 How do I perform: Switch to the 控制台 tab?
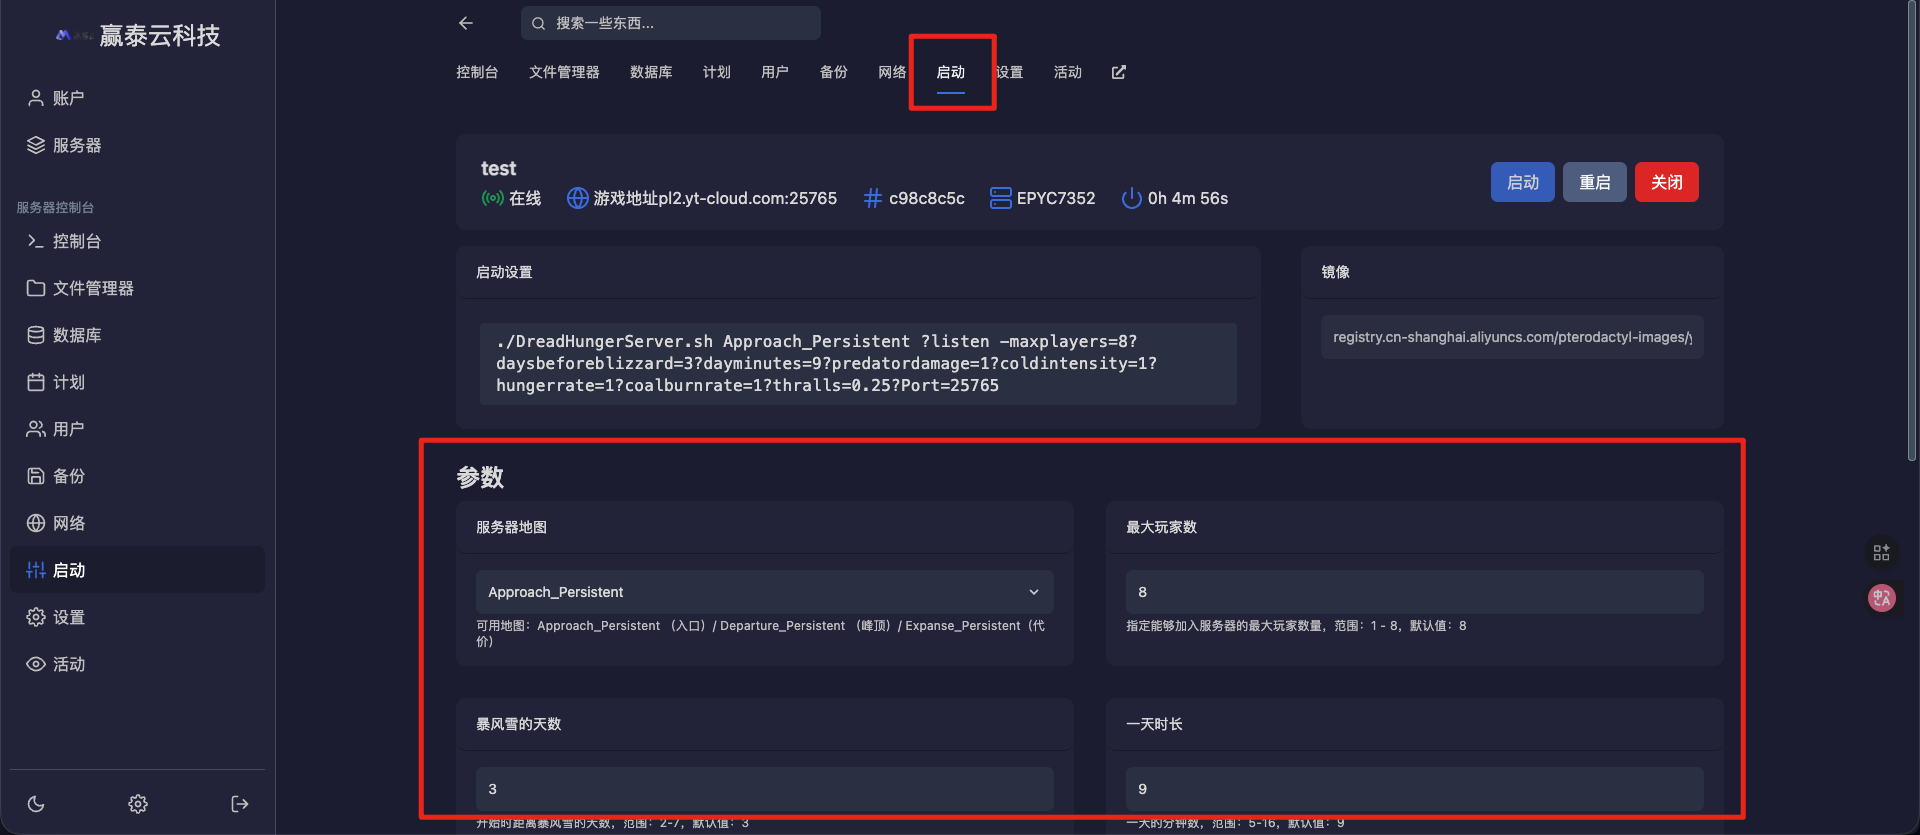coord(477,72)
